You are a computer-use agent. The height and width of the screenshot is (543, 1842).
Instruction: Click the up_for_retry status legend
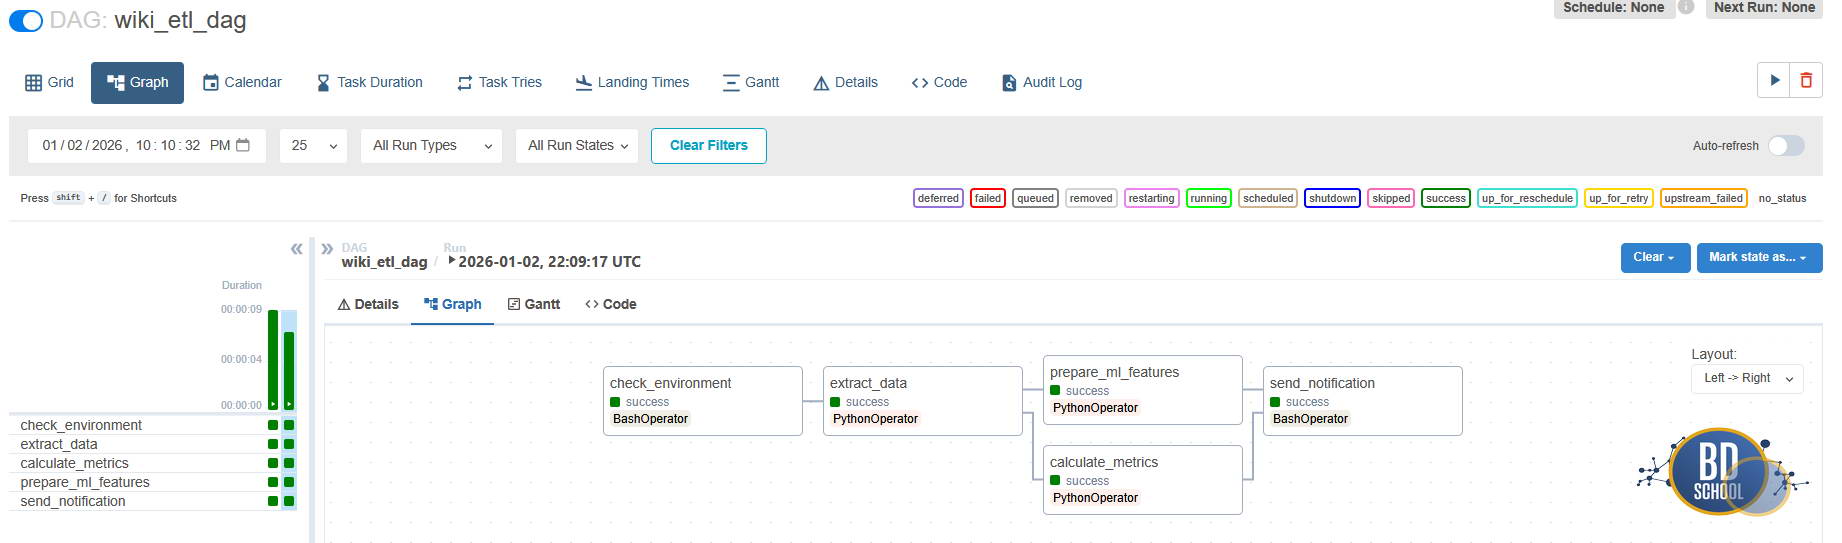[1618, 198]
